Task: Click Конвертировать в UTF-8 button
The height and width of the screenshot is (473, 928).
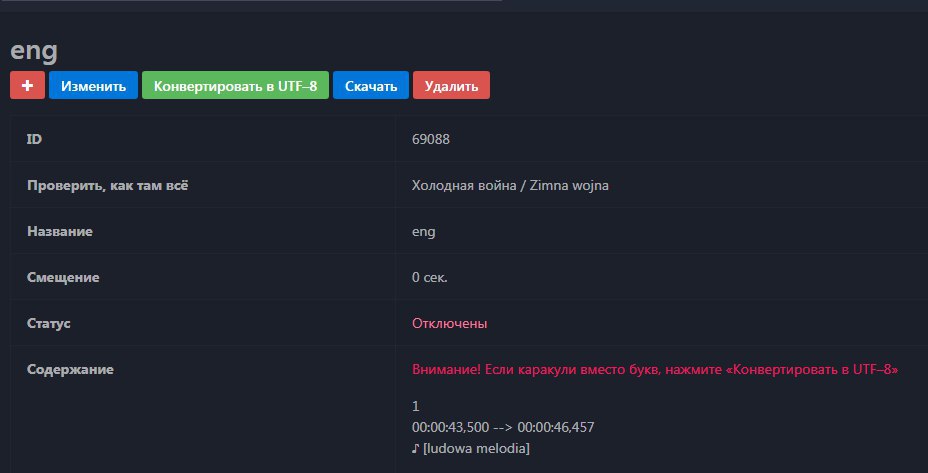Action: pyautogui.click(x=236, y=85)
